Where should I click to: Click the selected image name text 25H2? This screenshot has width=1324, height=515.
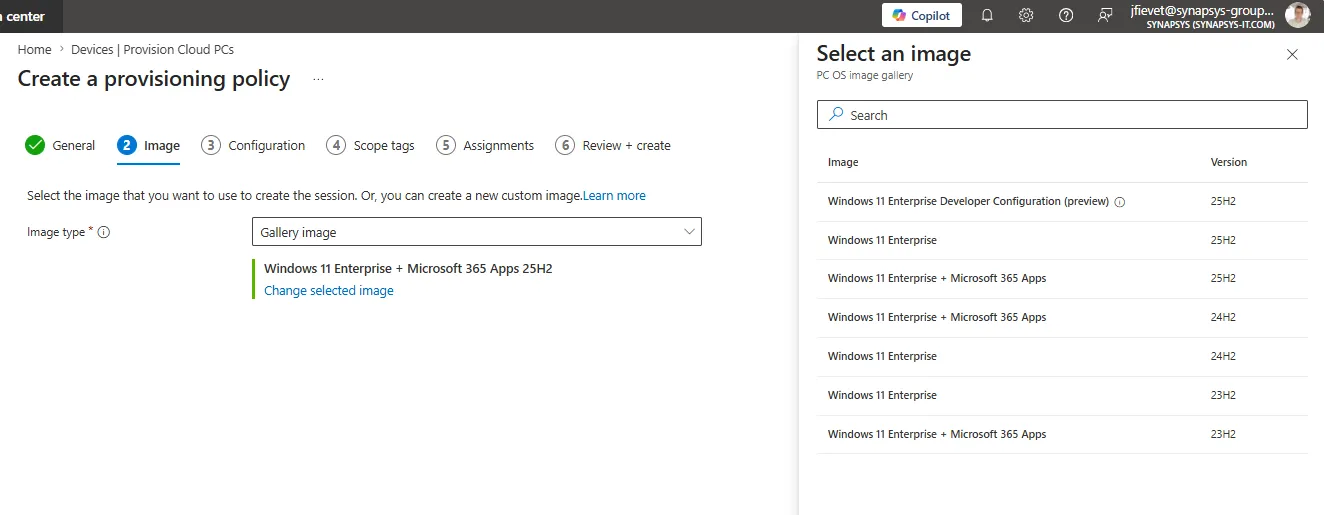(408, 268)
